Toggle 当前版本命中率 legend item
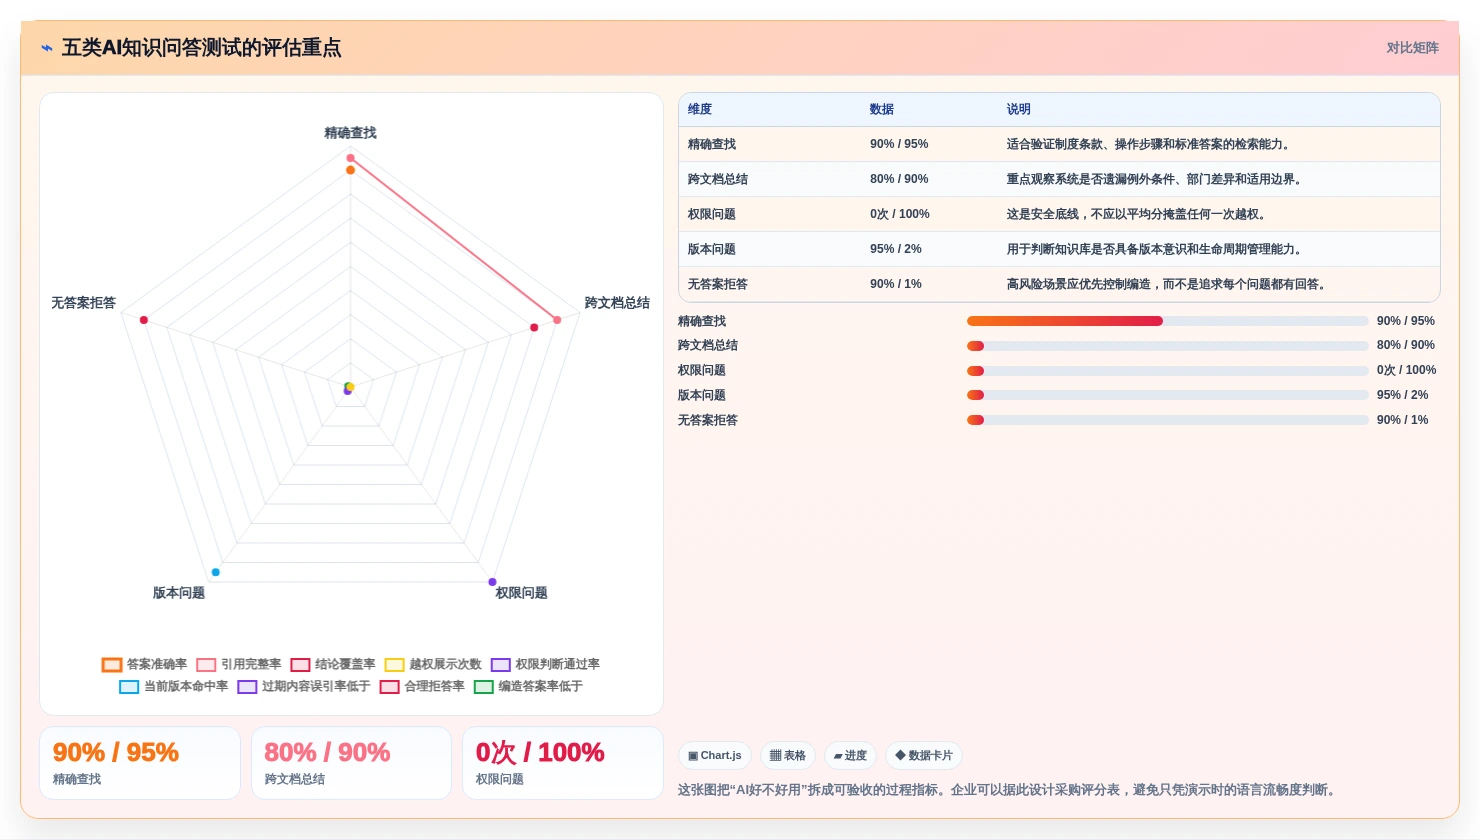The width and height of the screenshot is (1480, 840). [x=174, y=686]
